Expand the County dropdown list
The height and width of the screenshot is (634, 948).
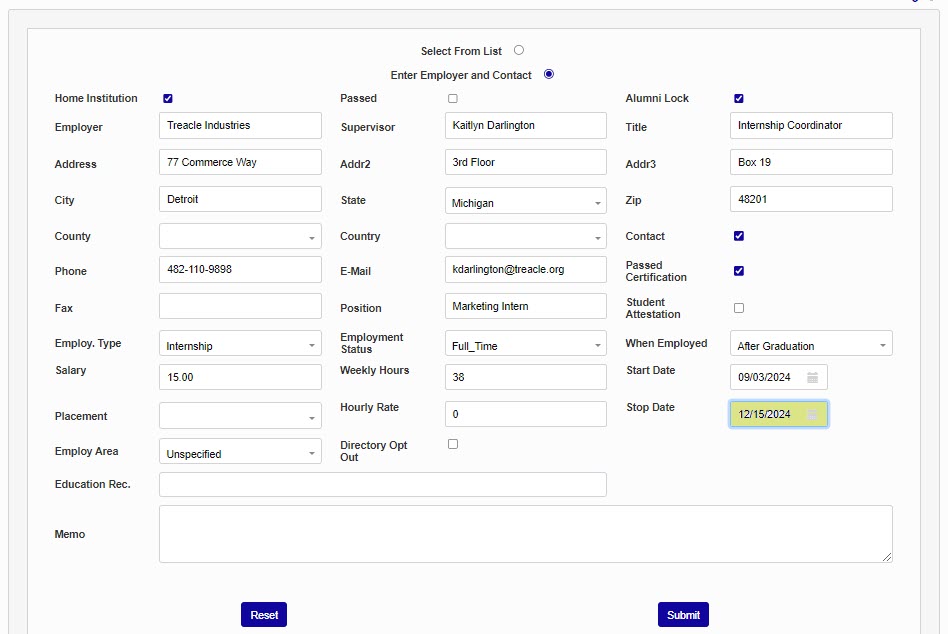pos(240,237)
